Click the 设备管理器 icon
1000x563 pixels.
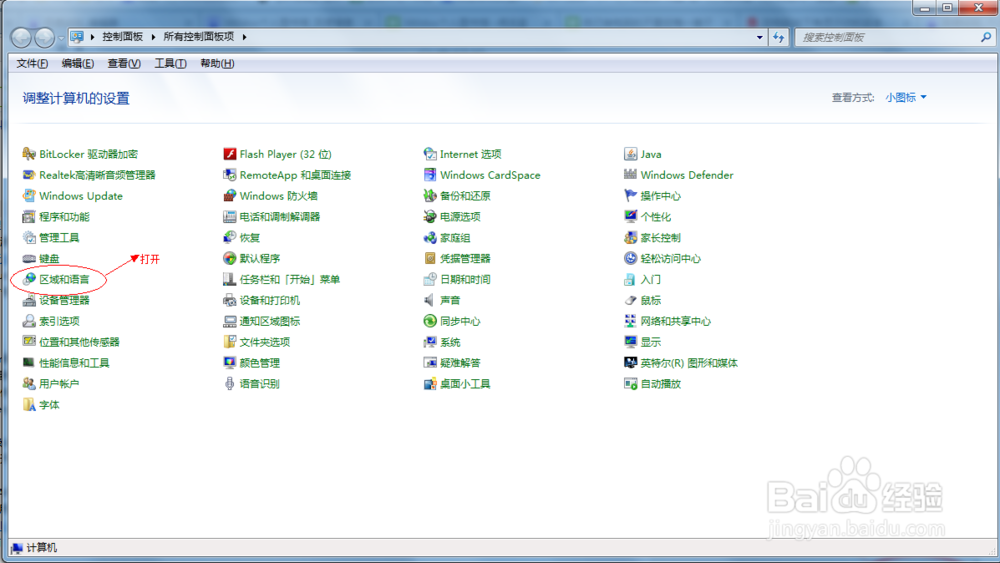click(29, 300)
